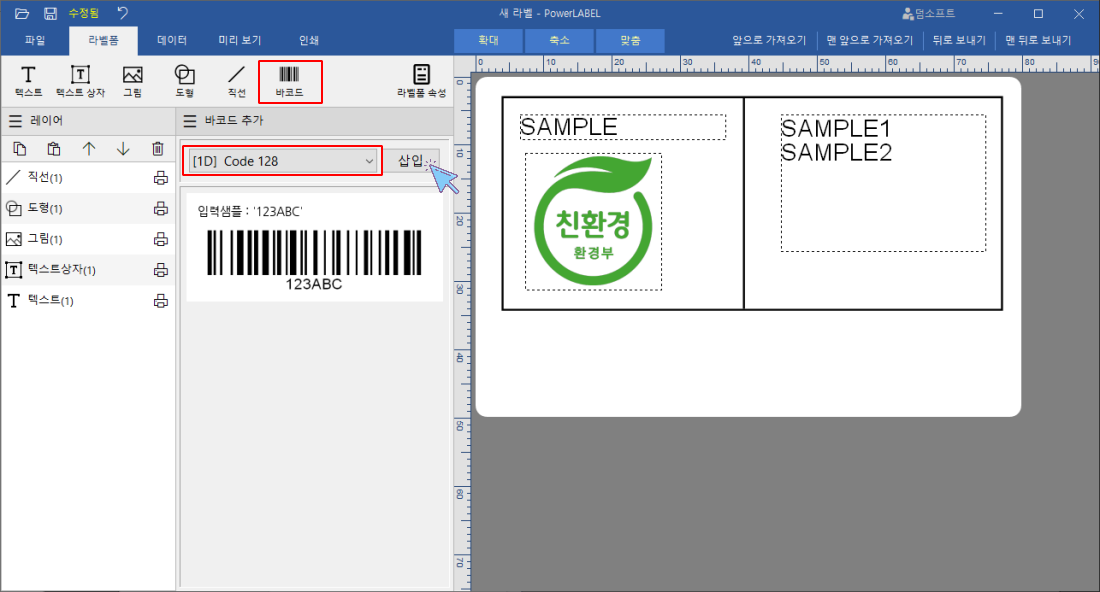
Task: Toggle print icon for 그림(1) layer
Action: click(x=160, y=239)
